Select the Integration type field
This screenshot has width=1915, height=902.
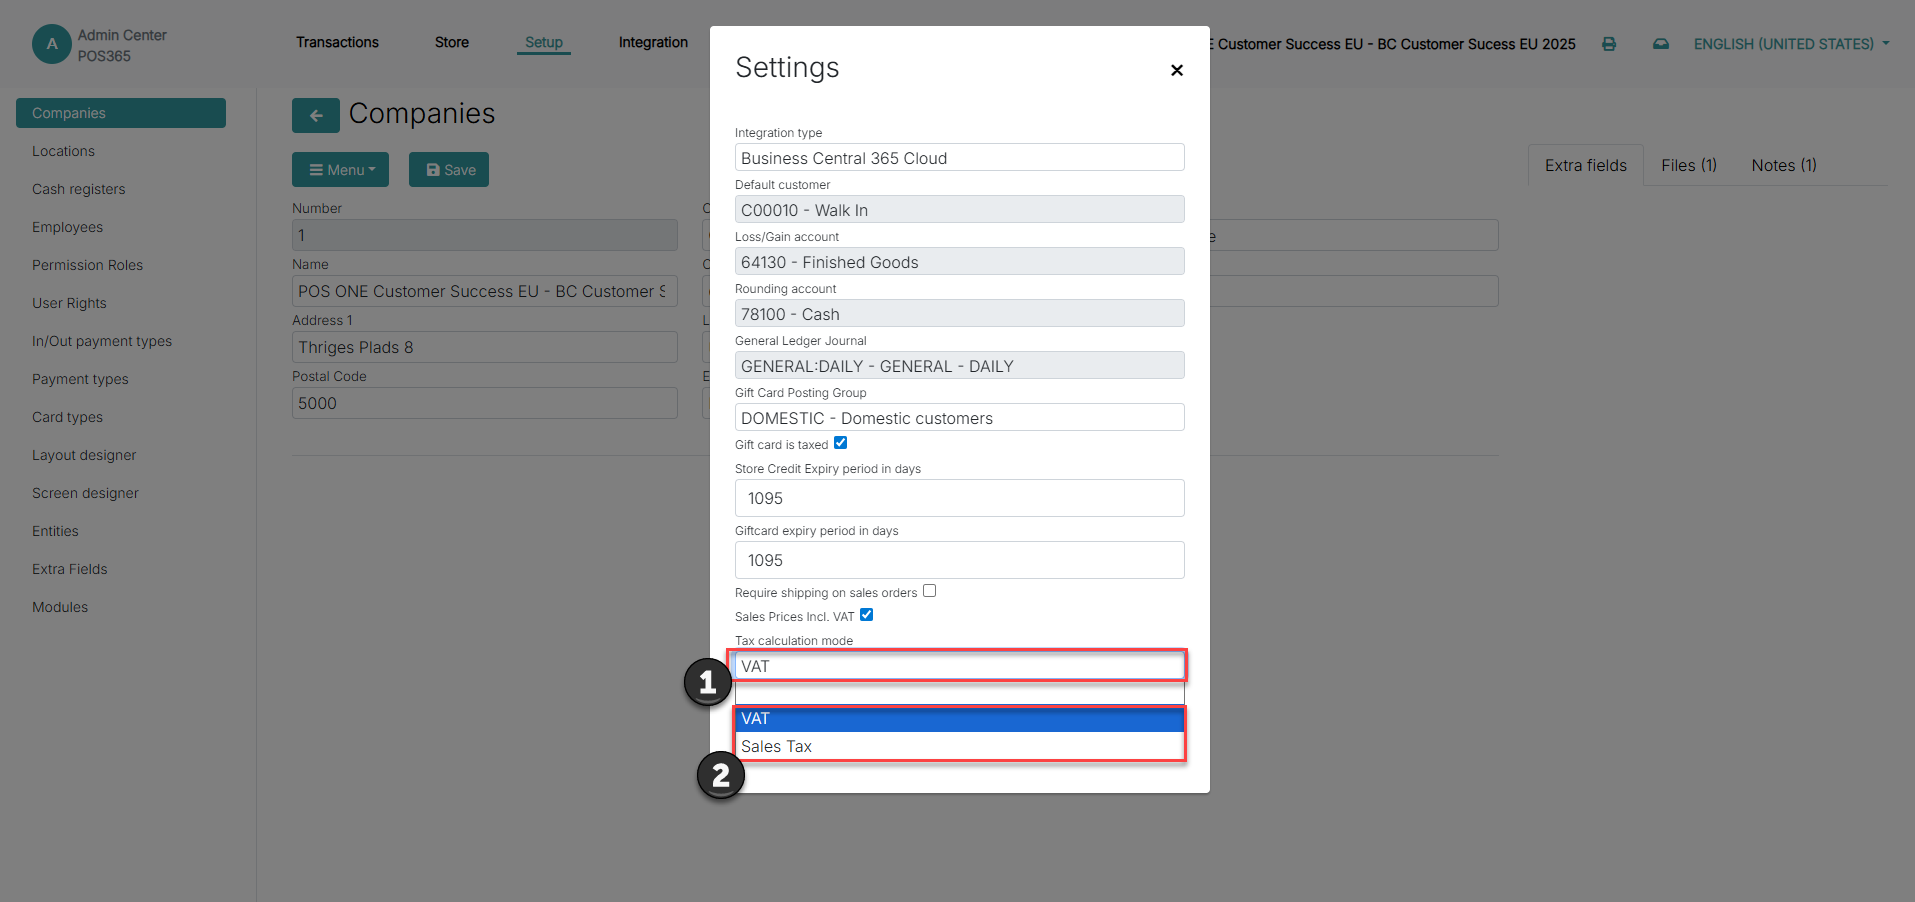click(x=959, y=158)
